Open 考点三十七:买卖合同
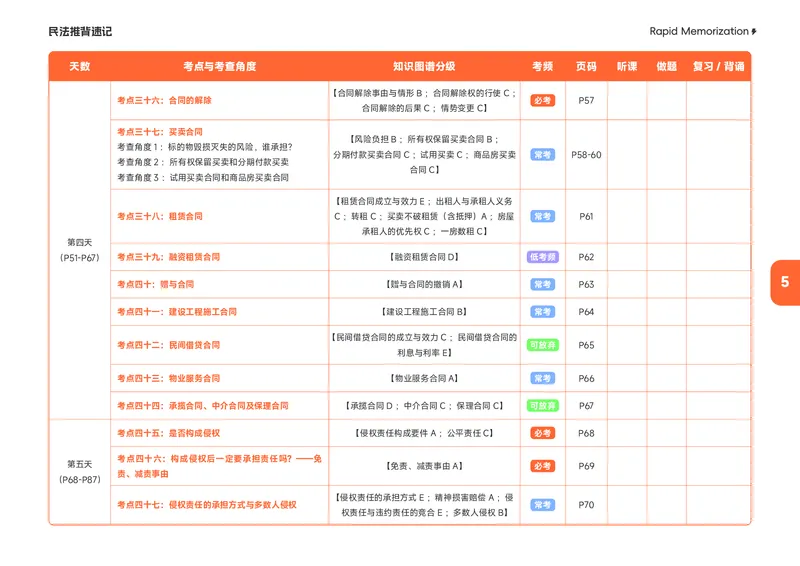This screenshot has height=566, width=800. coord(160,132)
